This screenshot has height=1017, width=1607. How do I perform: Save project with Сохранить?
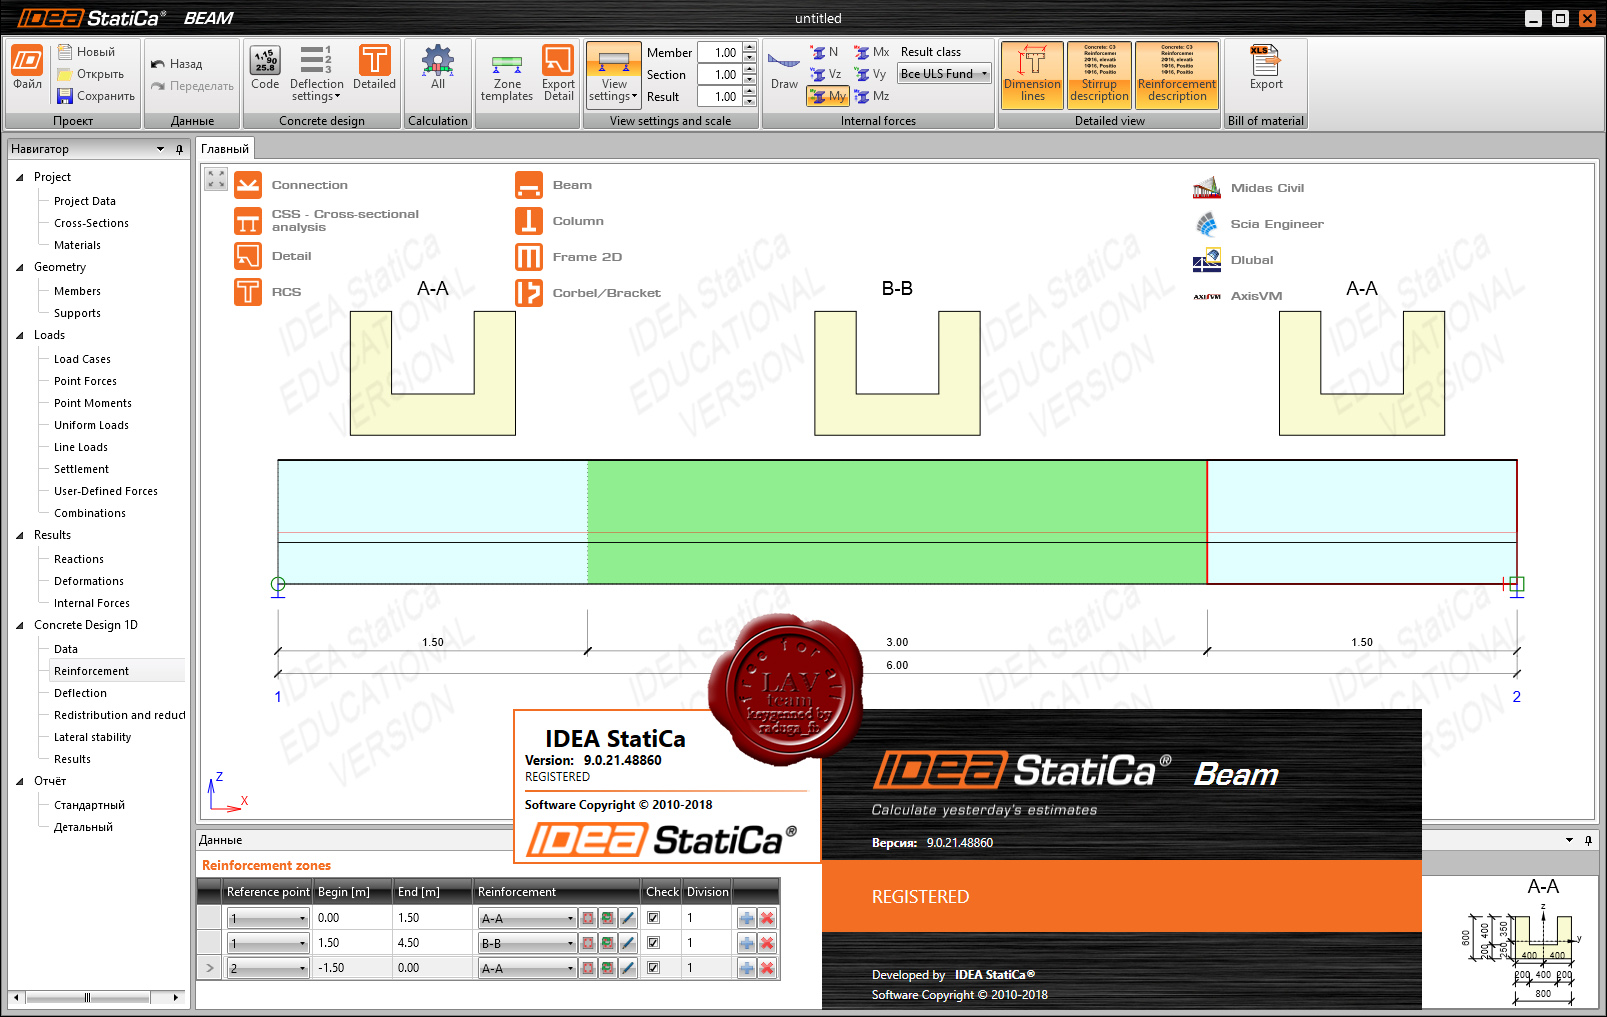click(x=96, y=96)
